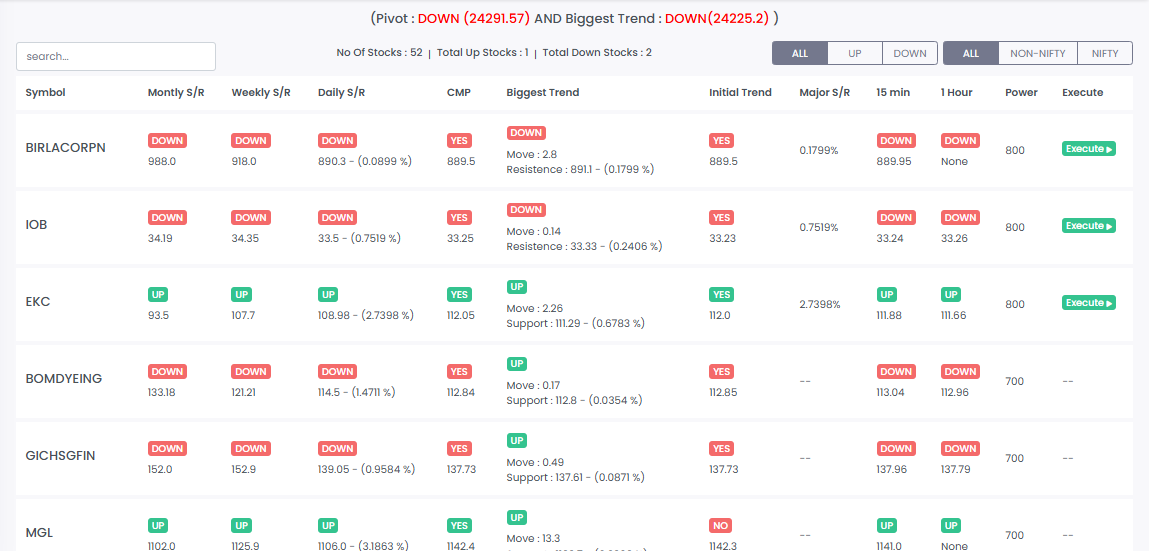Select ALL in the nifty filter group
This screenshot has height=551, width=1149.
[x=971, y=53]
